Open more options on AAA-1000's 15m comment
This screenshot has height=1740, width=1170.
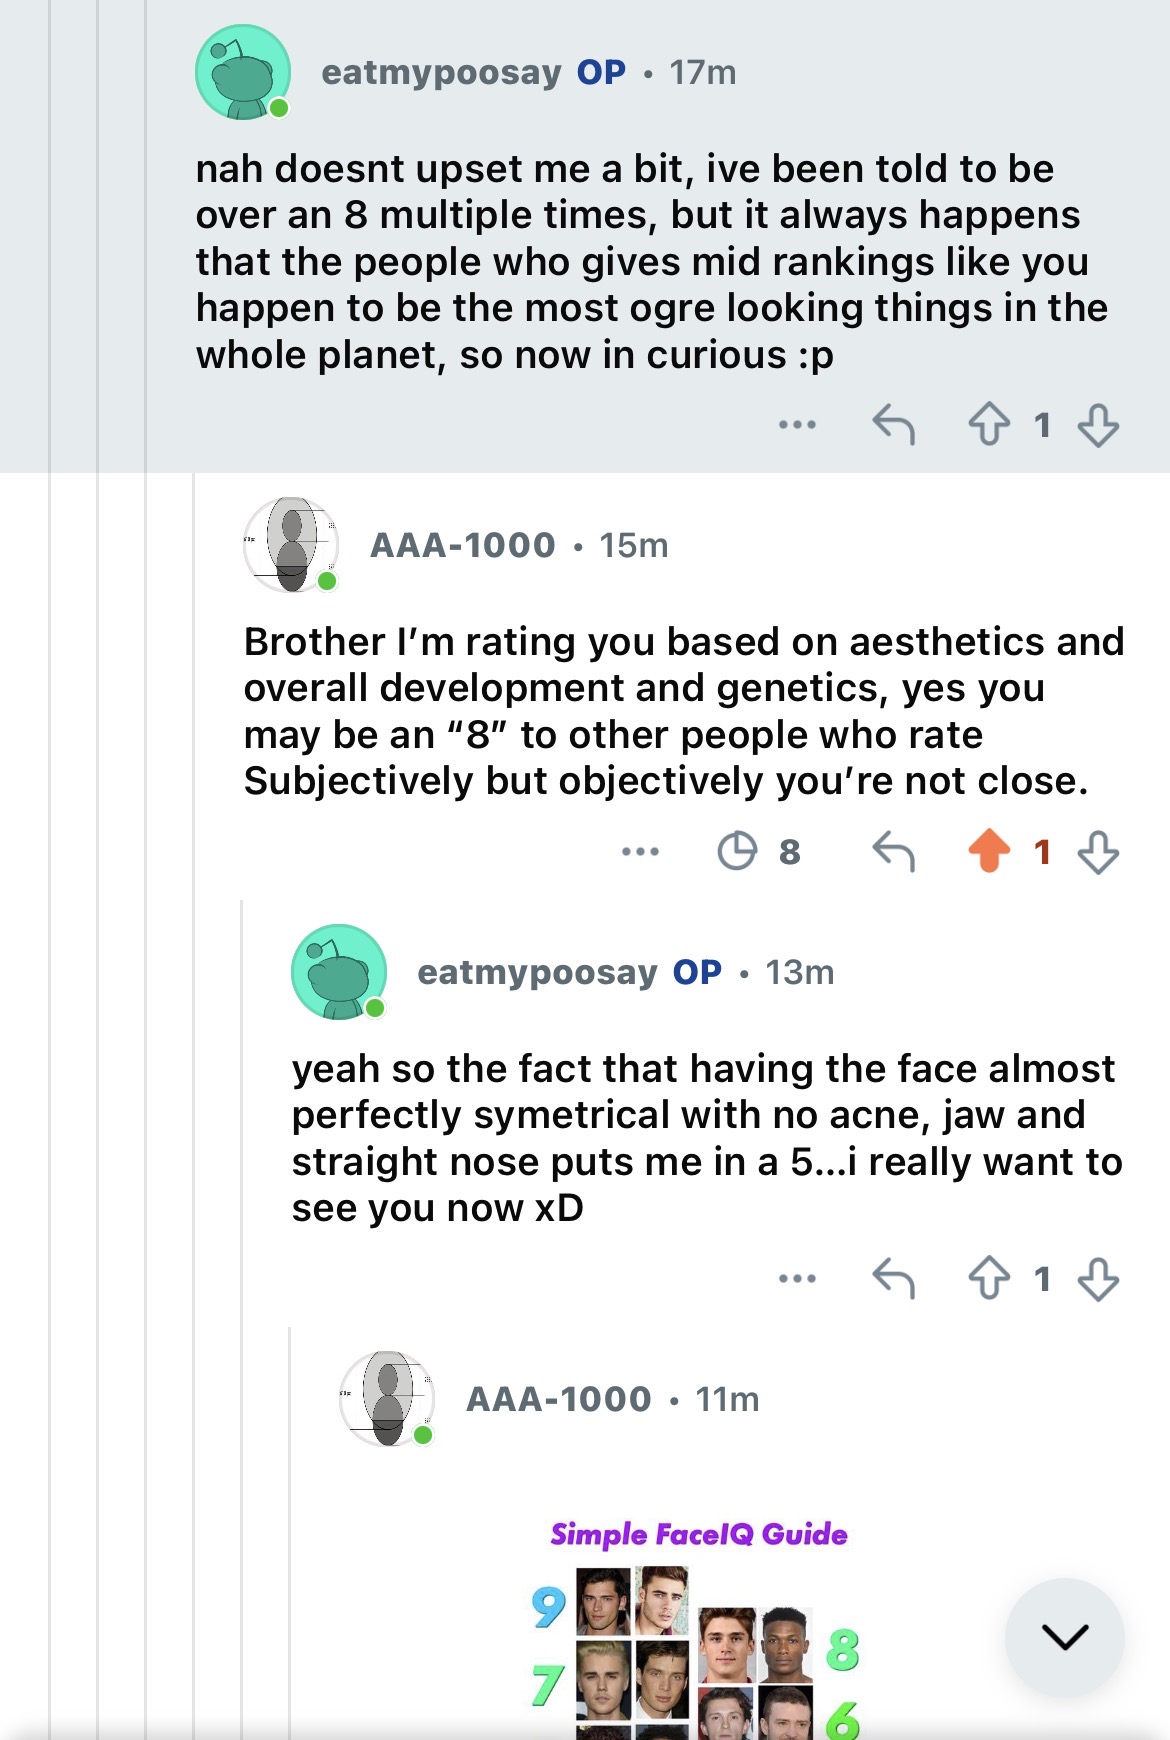640,852
